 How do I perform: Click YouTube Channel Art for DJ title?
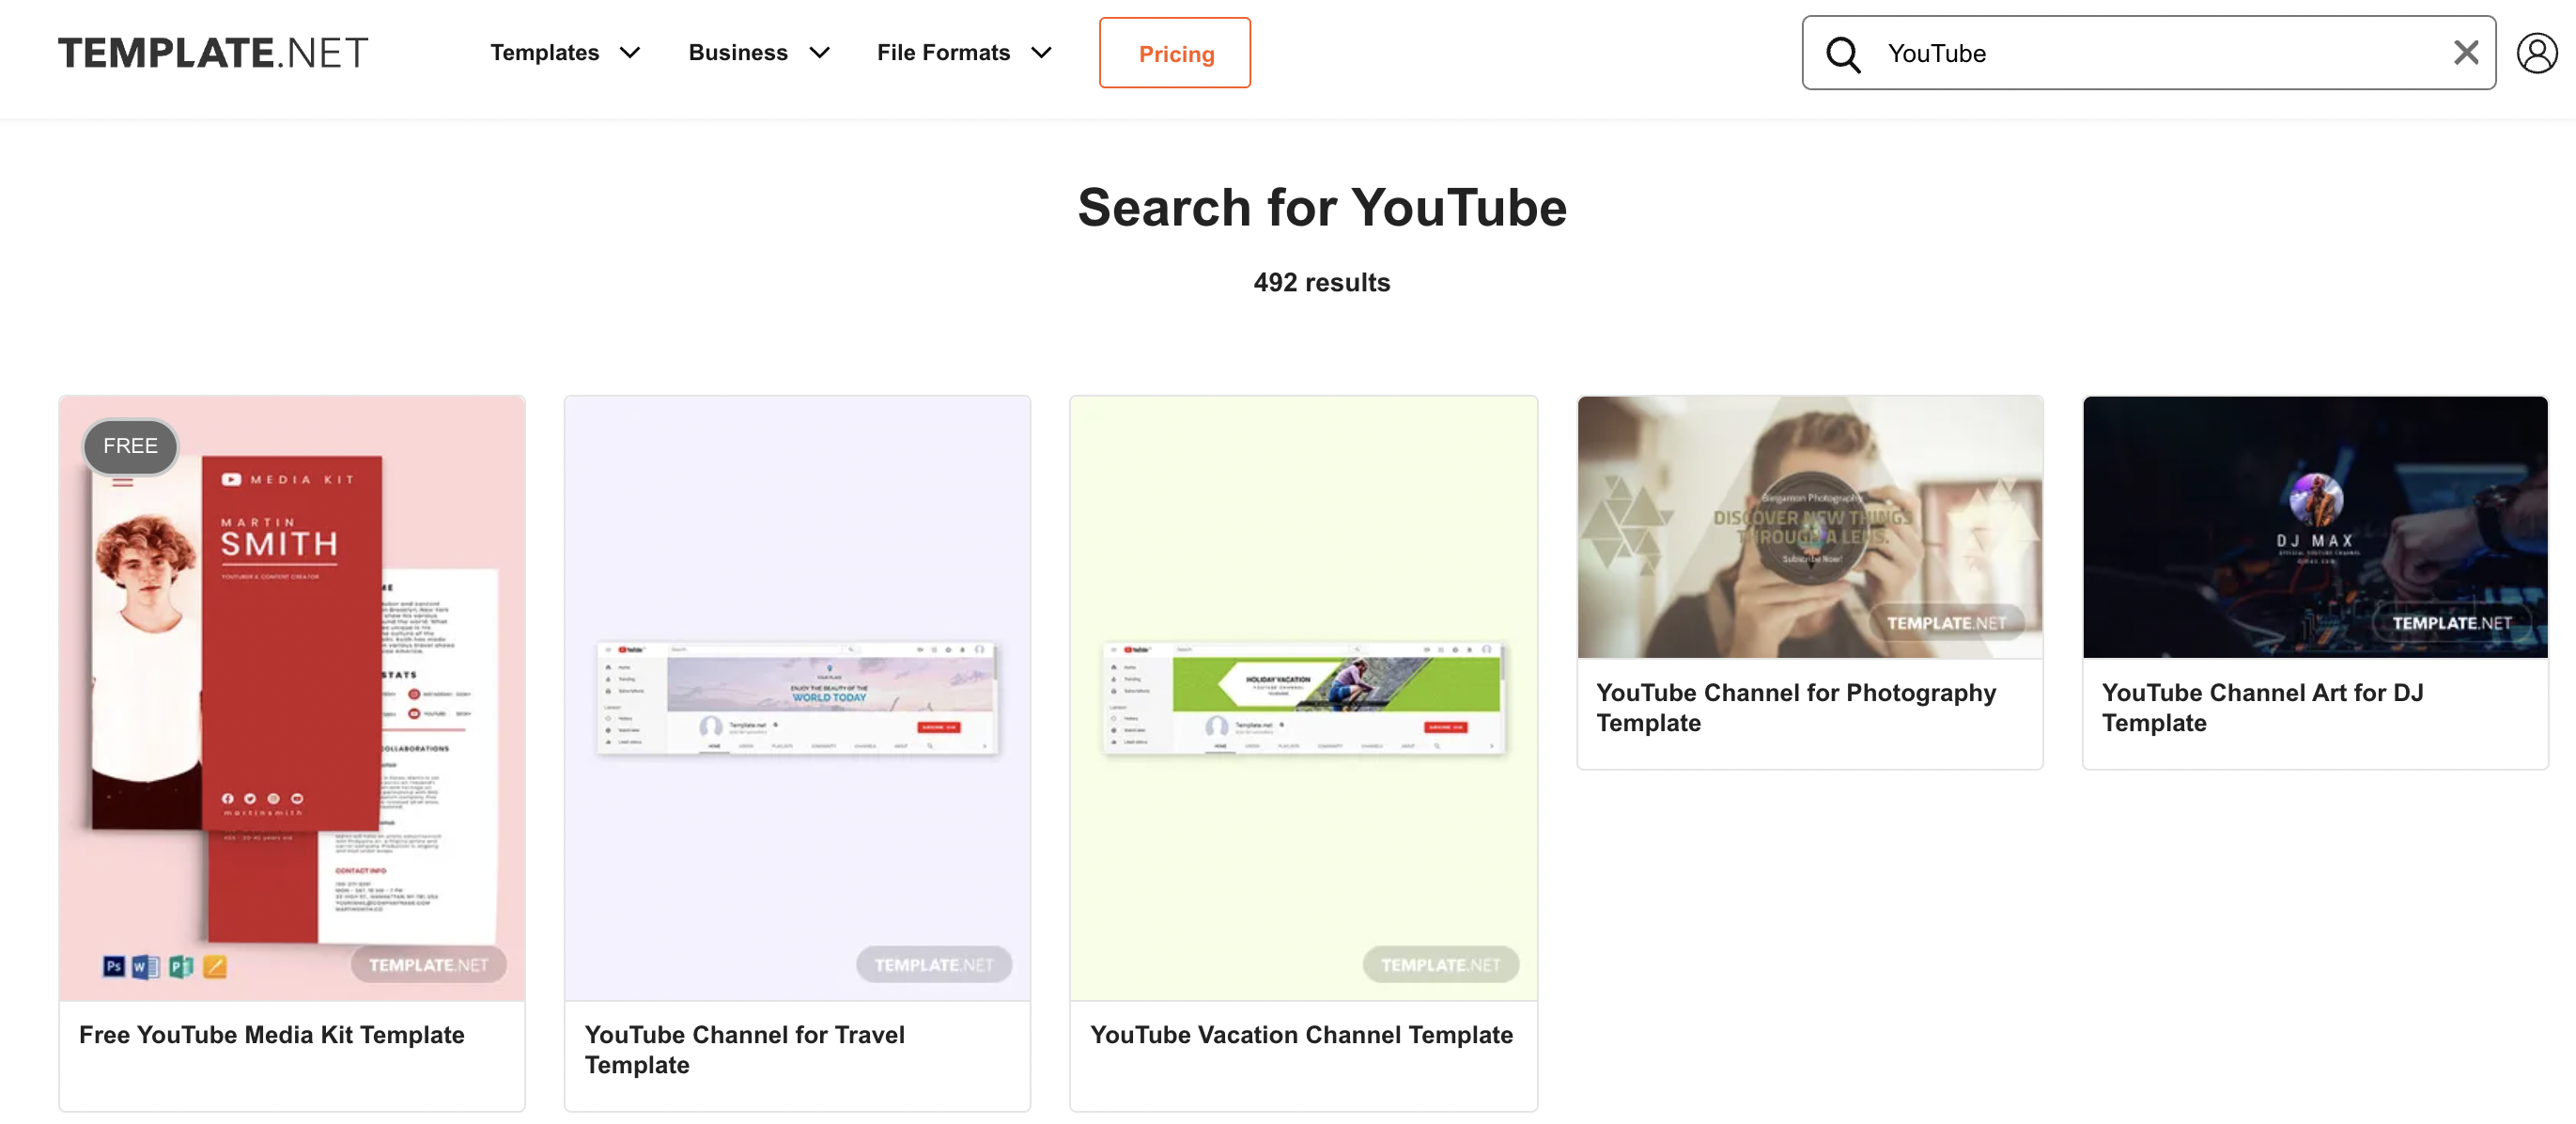coord(2262,708)
